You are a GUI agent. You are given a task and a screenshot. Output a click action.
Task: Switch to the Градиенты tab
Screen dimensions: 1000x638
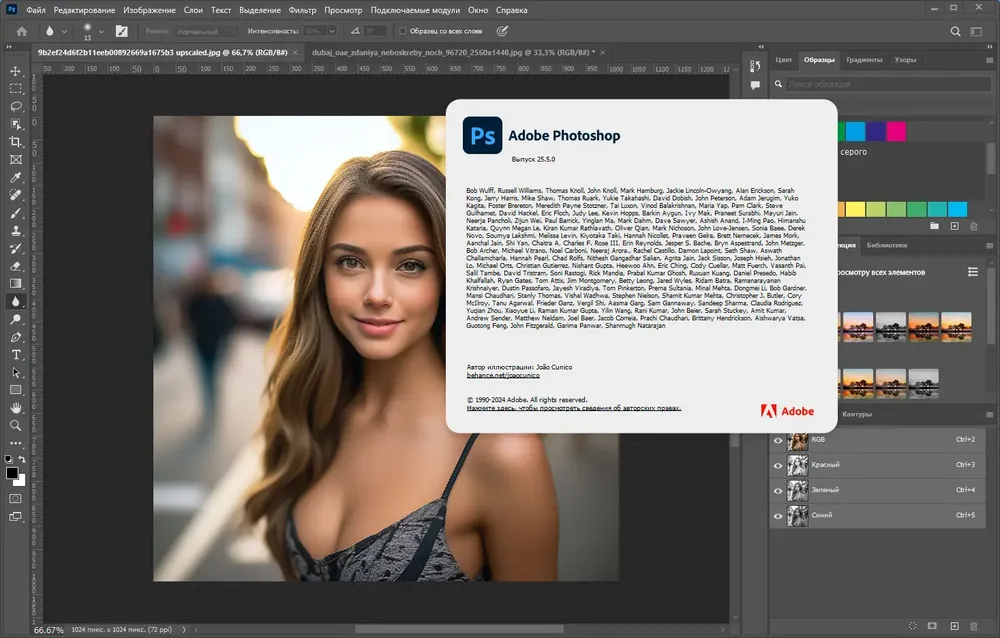coord(864,59)
